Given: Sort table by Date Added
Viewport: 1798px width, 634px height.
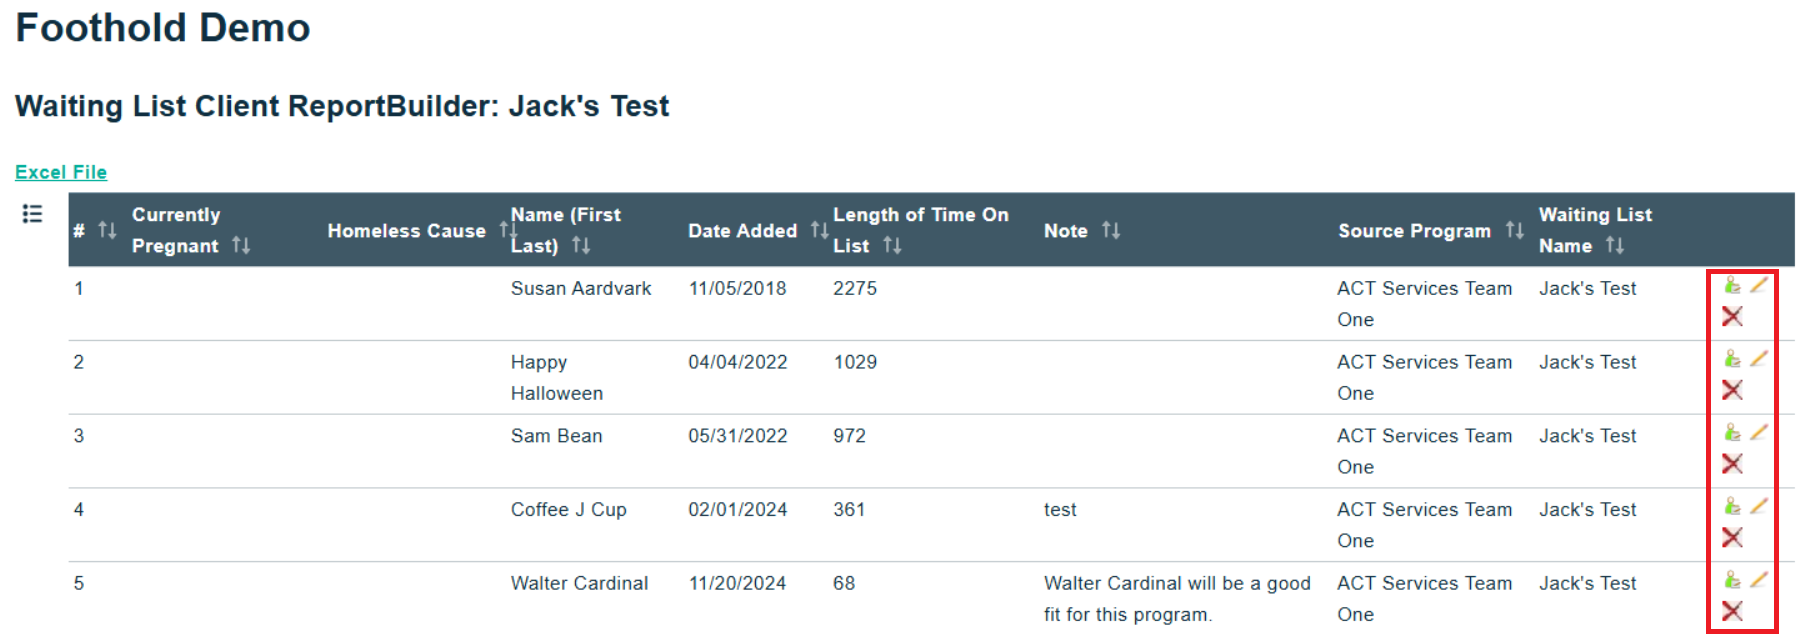Looking at the screenshot, I should click(819, 231).
